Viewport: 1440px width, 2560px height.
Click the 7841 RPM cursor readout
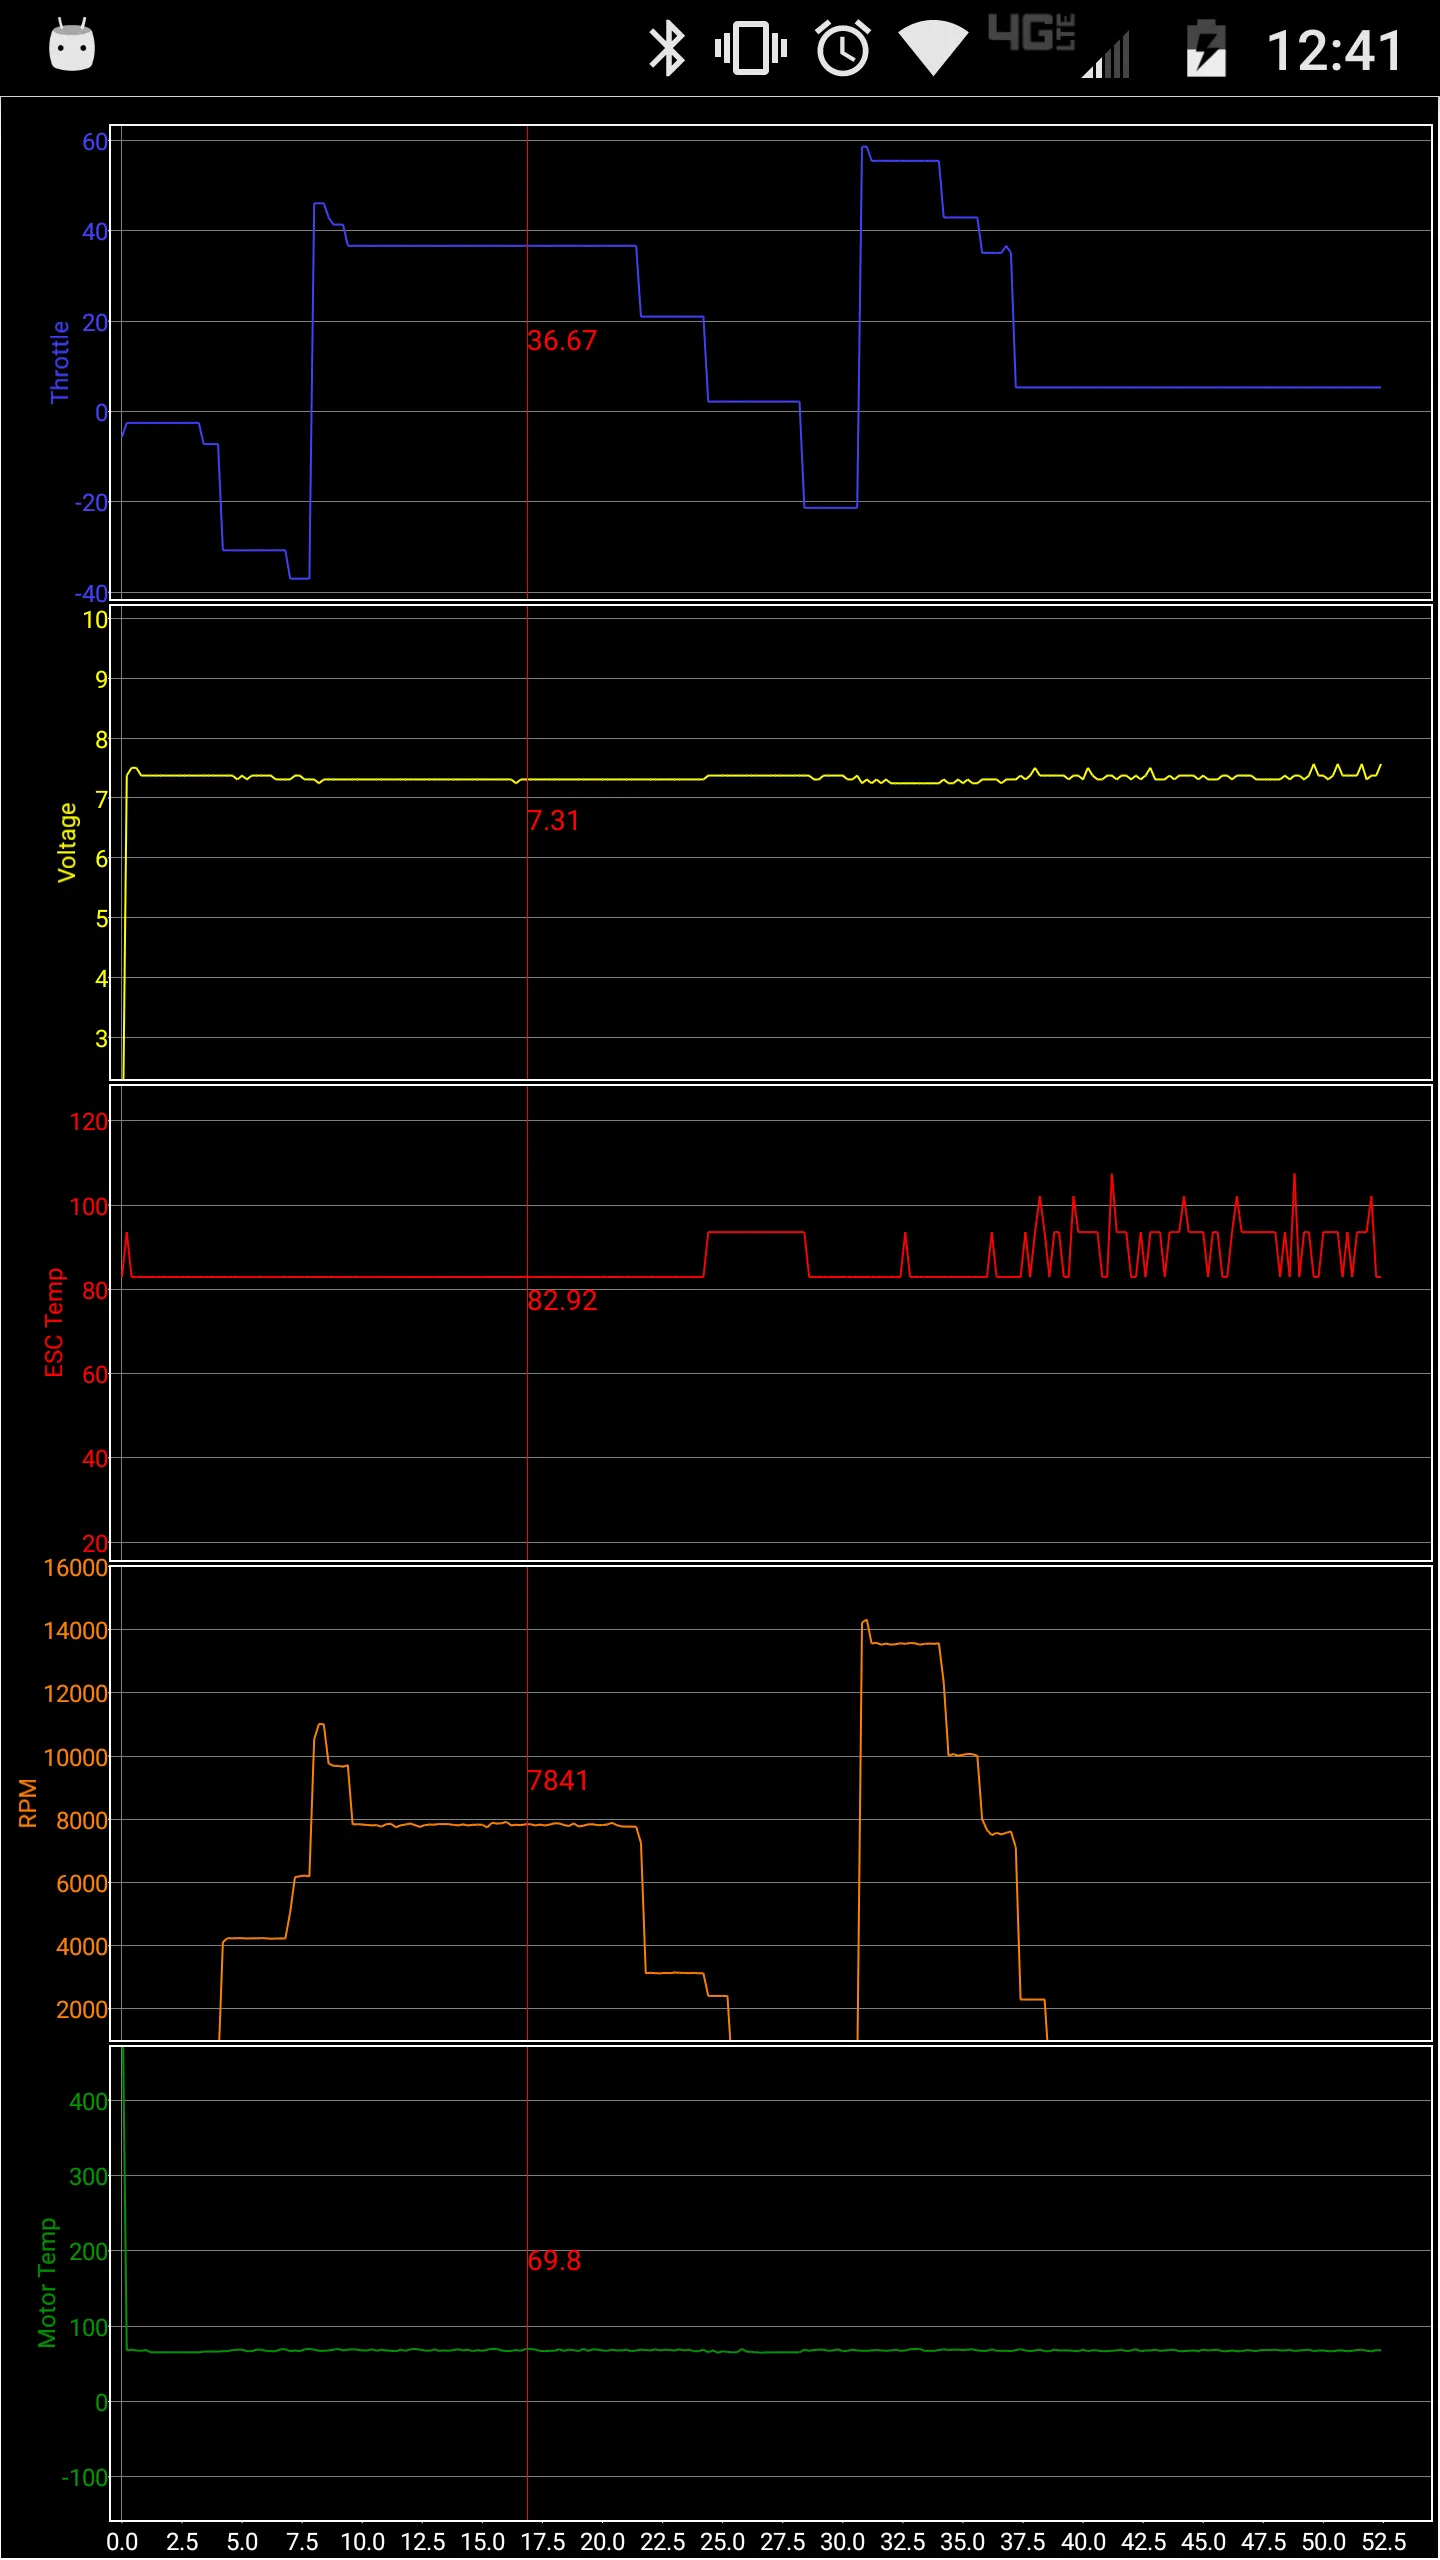coord(558,1781)
